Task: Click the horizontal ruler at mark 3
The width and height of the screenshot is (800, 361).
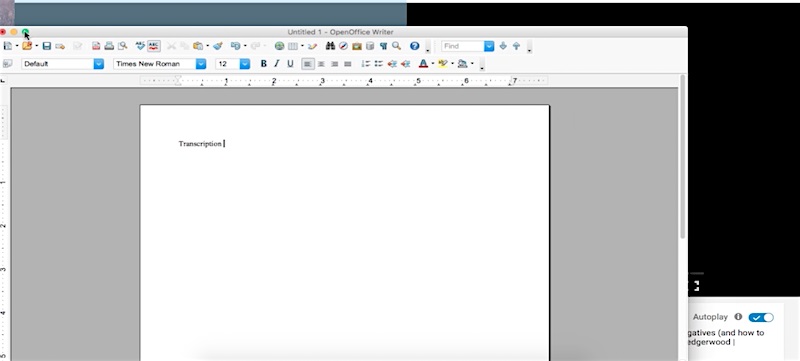Action: point(322,81)
